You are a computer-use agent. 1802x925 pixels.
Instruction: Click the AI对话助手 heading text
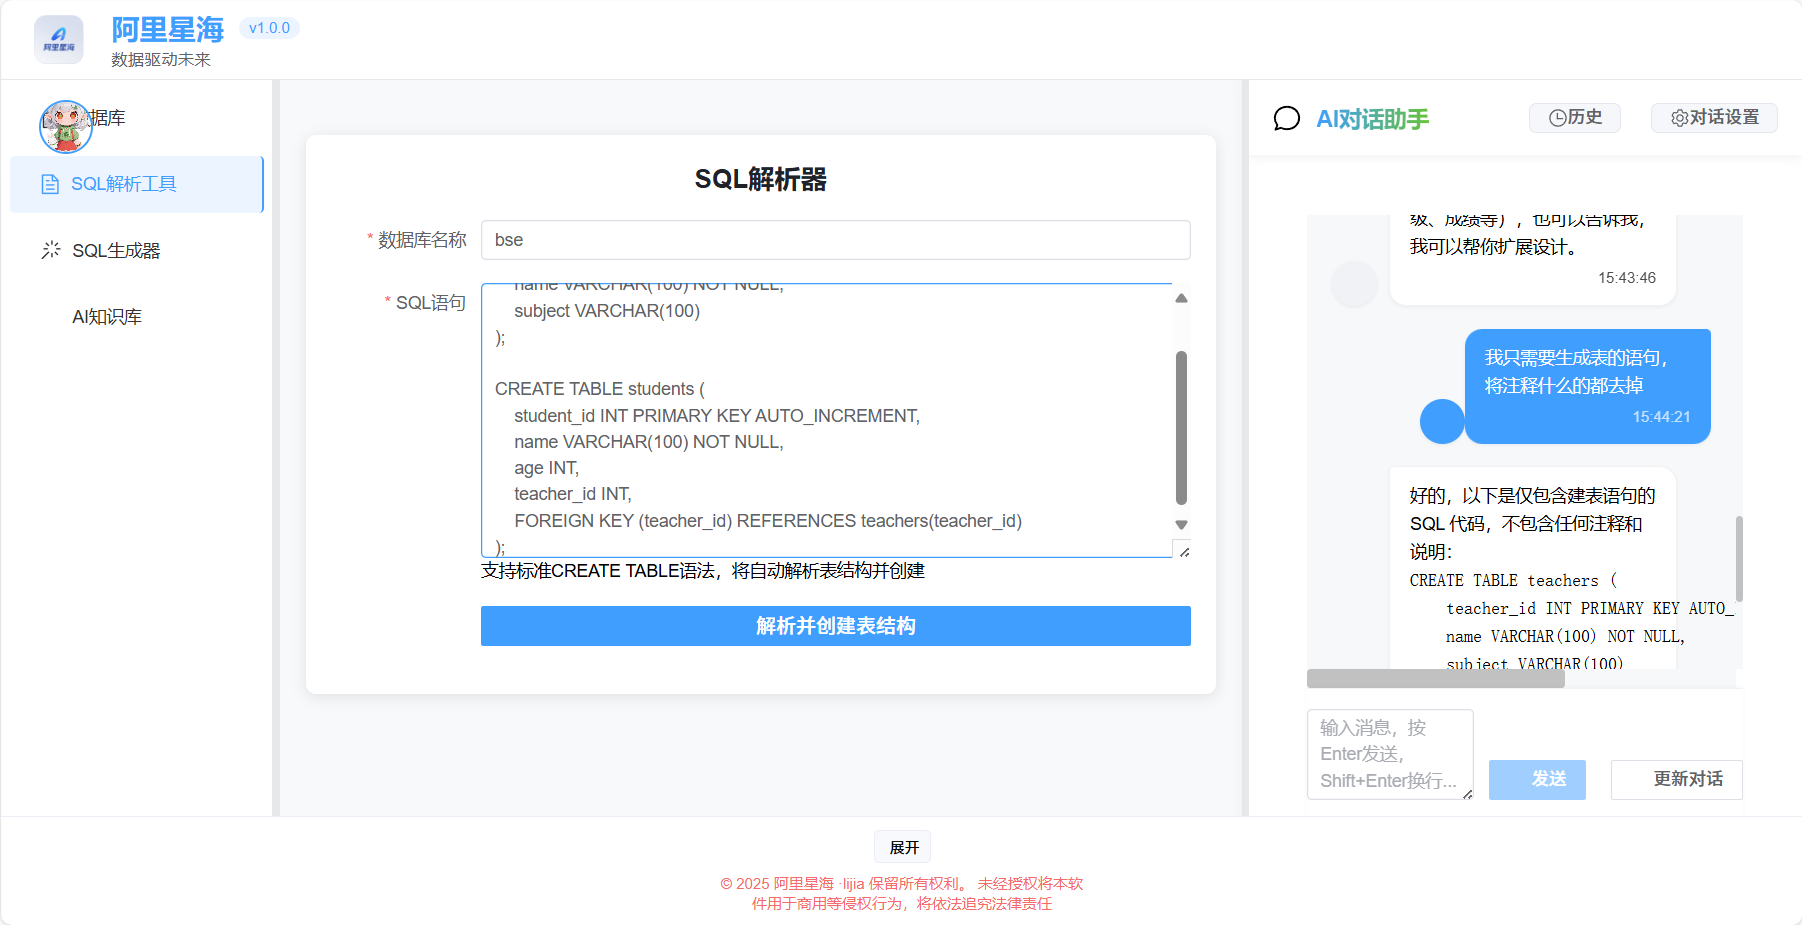[x=1373, y=119]
